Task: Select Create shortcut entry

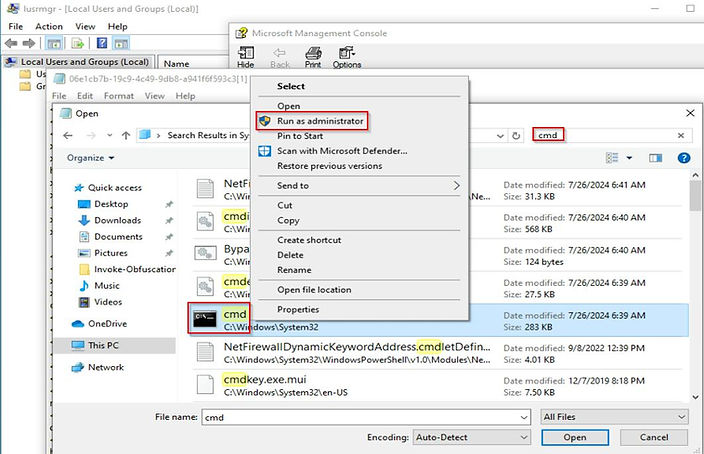Action: click(309, 240)
